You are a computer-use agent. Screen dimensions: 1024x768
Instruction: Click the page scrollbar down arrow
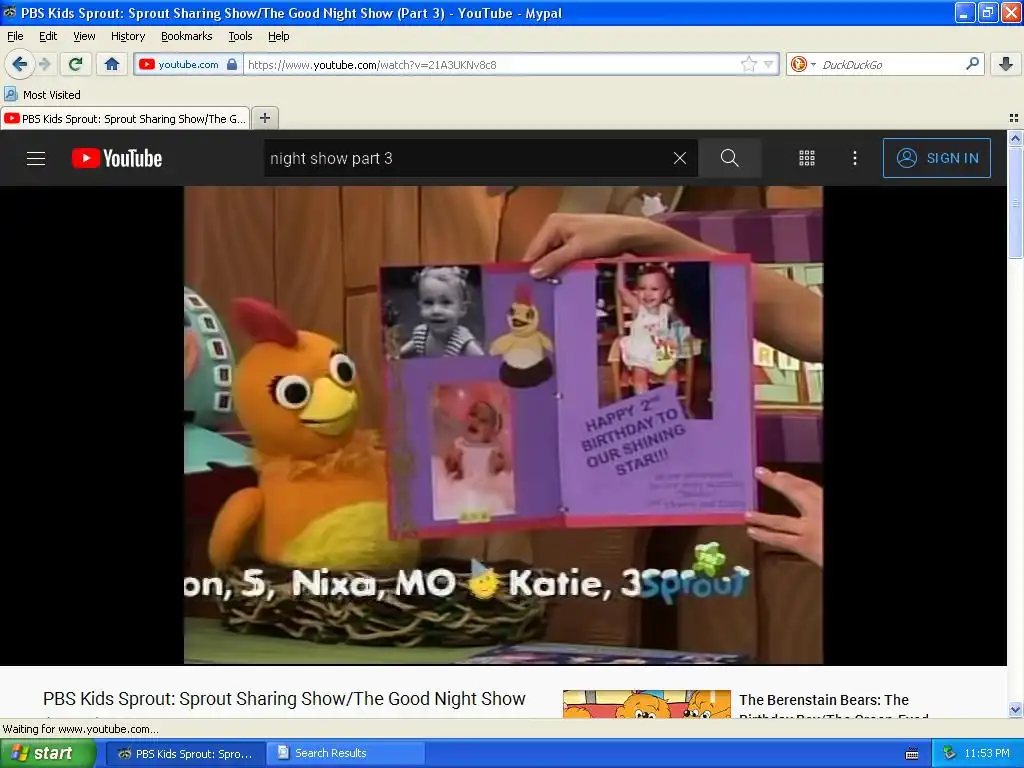(x=1015, y=709)
